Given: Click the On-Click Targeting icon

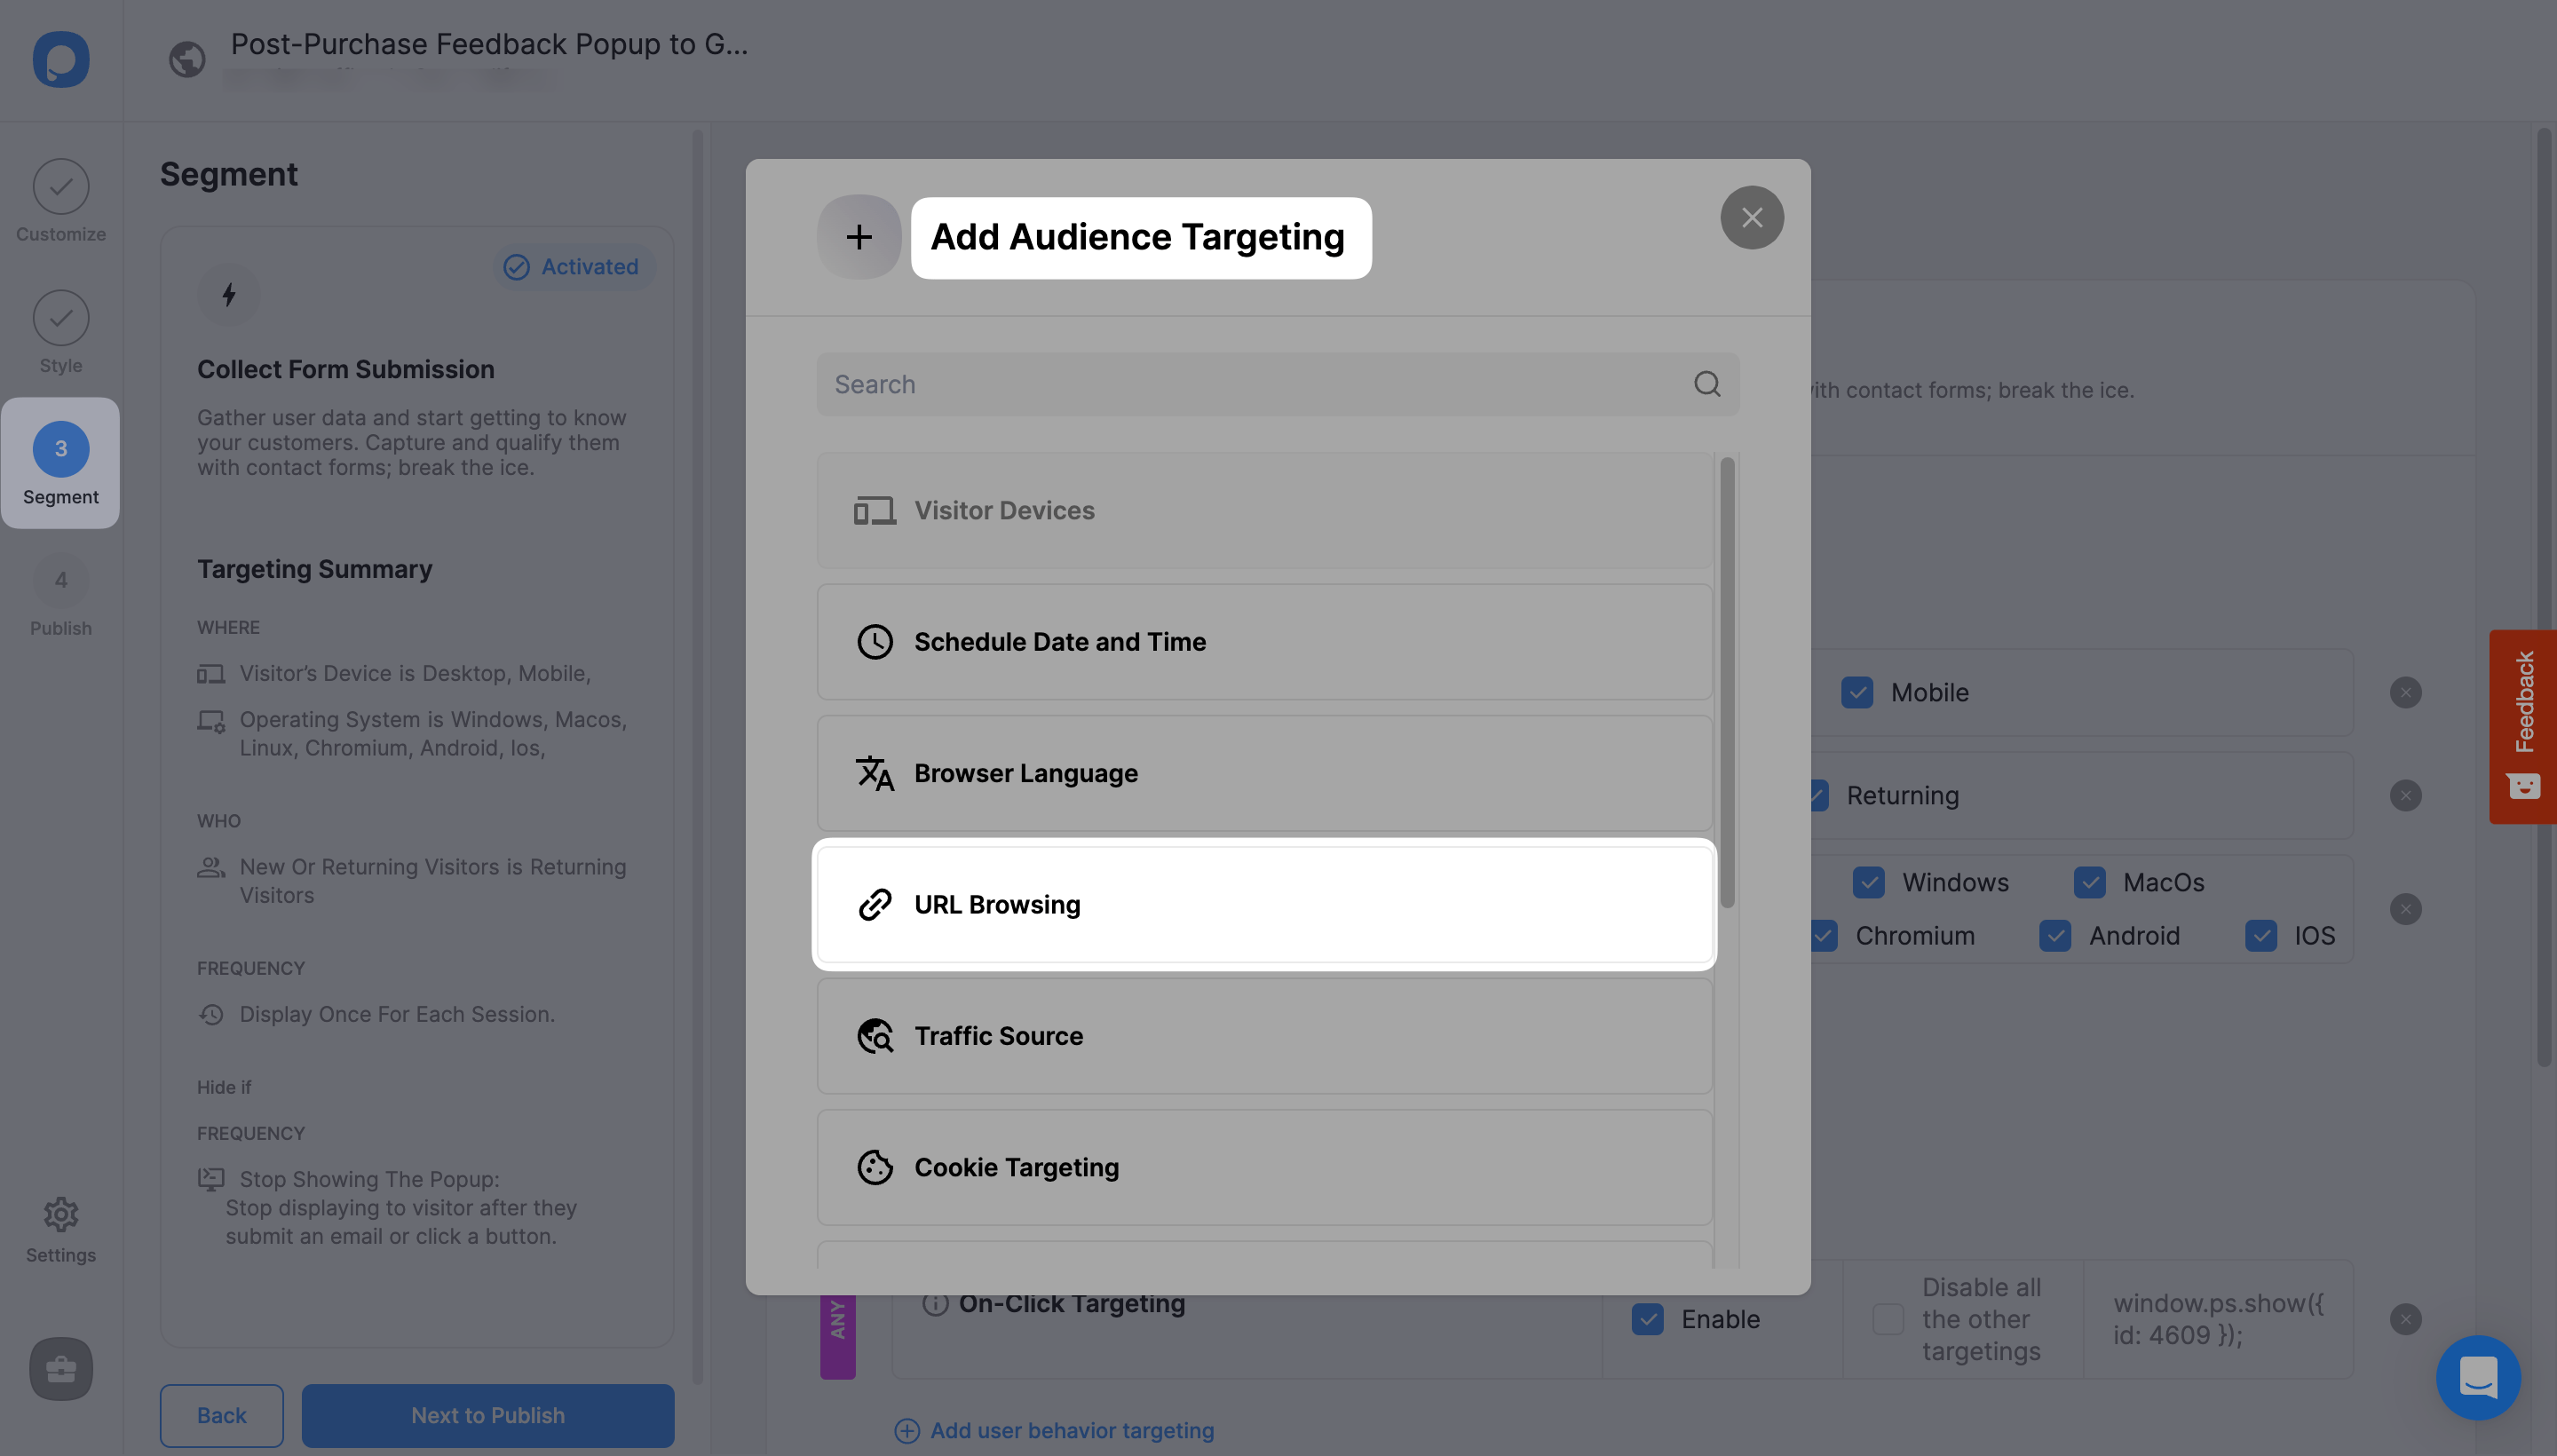Looking at the screenshot, I should (x=932, y=1303).
